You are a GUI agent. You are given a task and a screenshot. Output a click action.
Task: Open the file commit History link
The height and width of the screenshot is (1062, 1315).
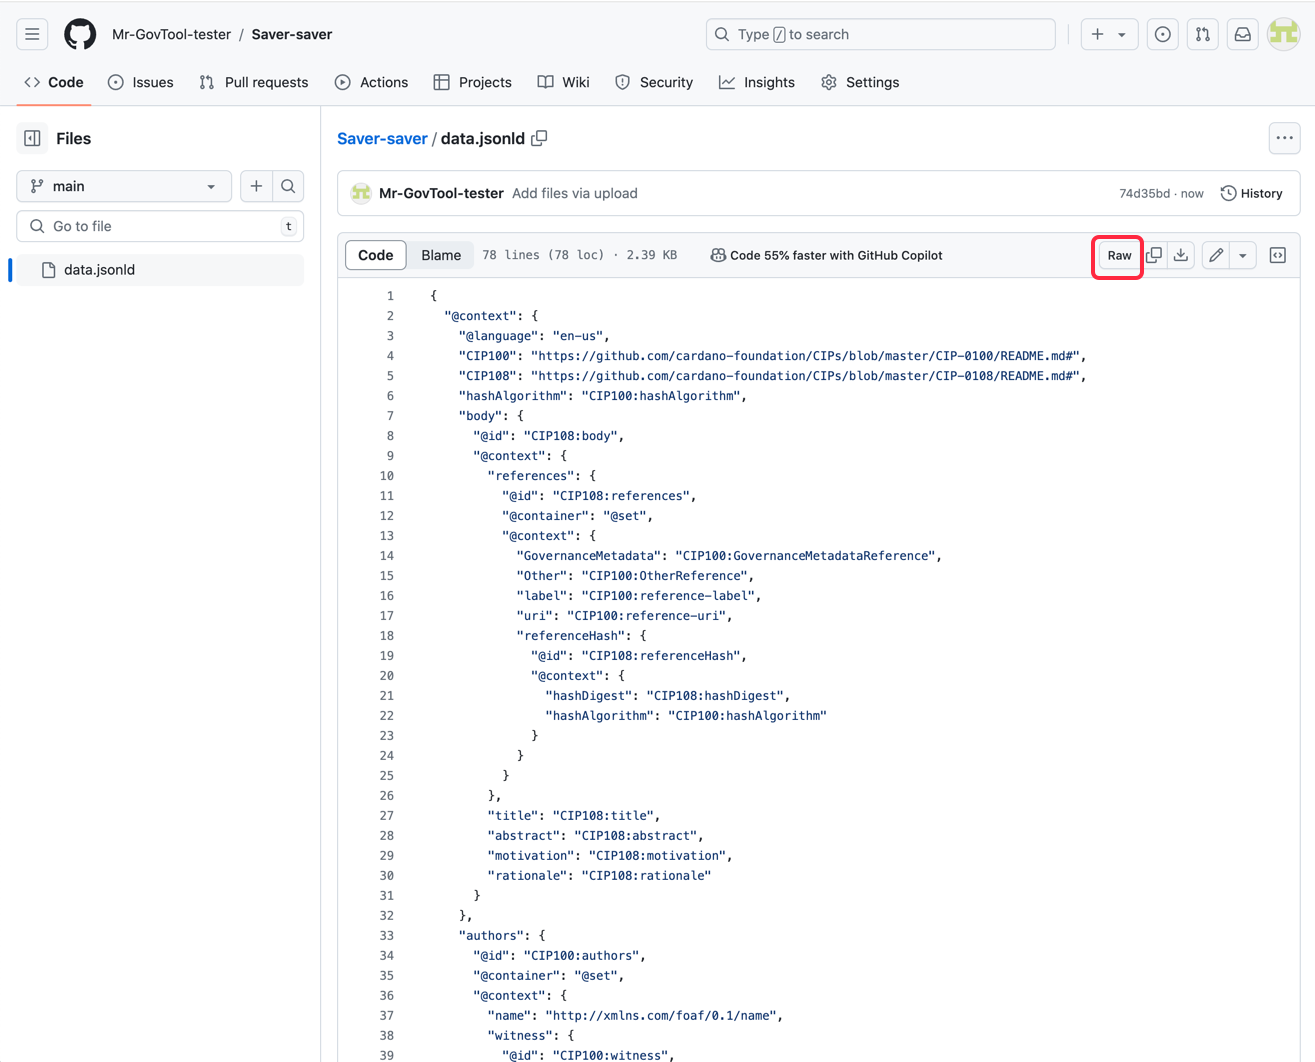pyautogui.click(x=1252, y=193)
